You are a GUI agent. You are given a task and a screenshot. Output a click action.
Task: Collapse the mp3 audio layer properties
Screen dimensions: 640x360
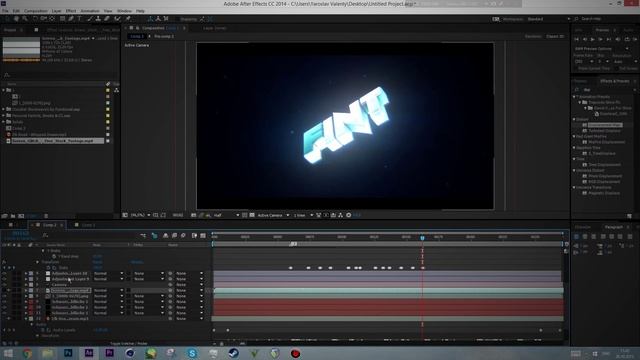click(26, 319)
